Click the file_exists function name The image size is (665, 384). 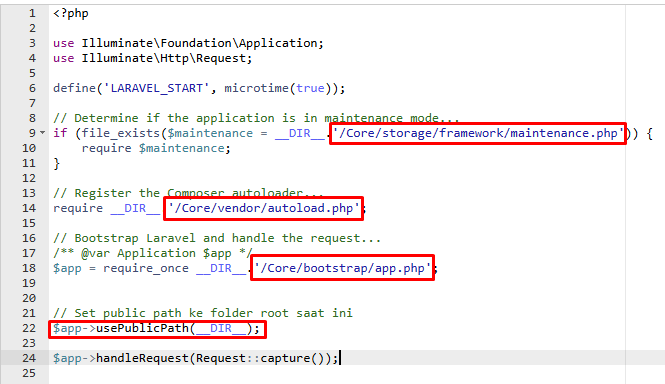click(x=120, y=133)
